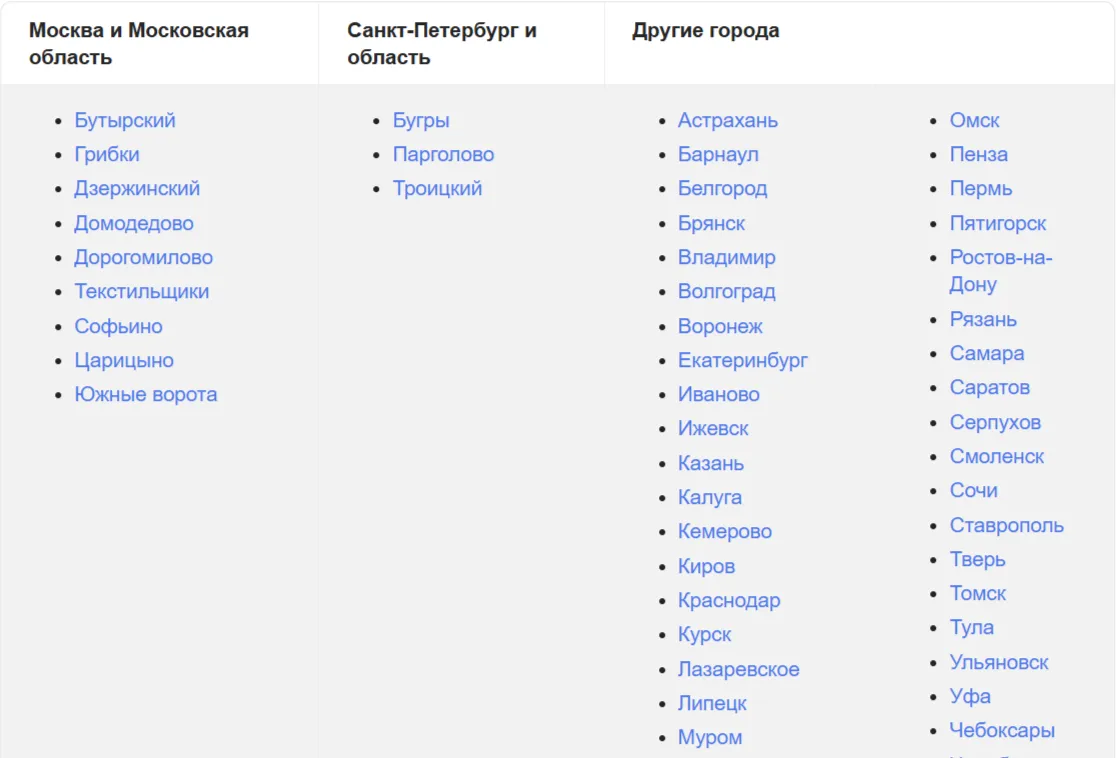Open the Домодедово location link
The image size is (1116, 758).
point(134,223)
